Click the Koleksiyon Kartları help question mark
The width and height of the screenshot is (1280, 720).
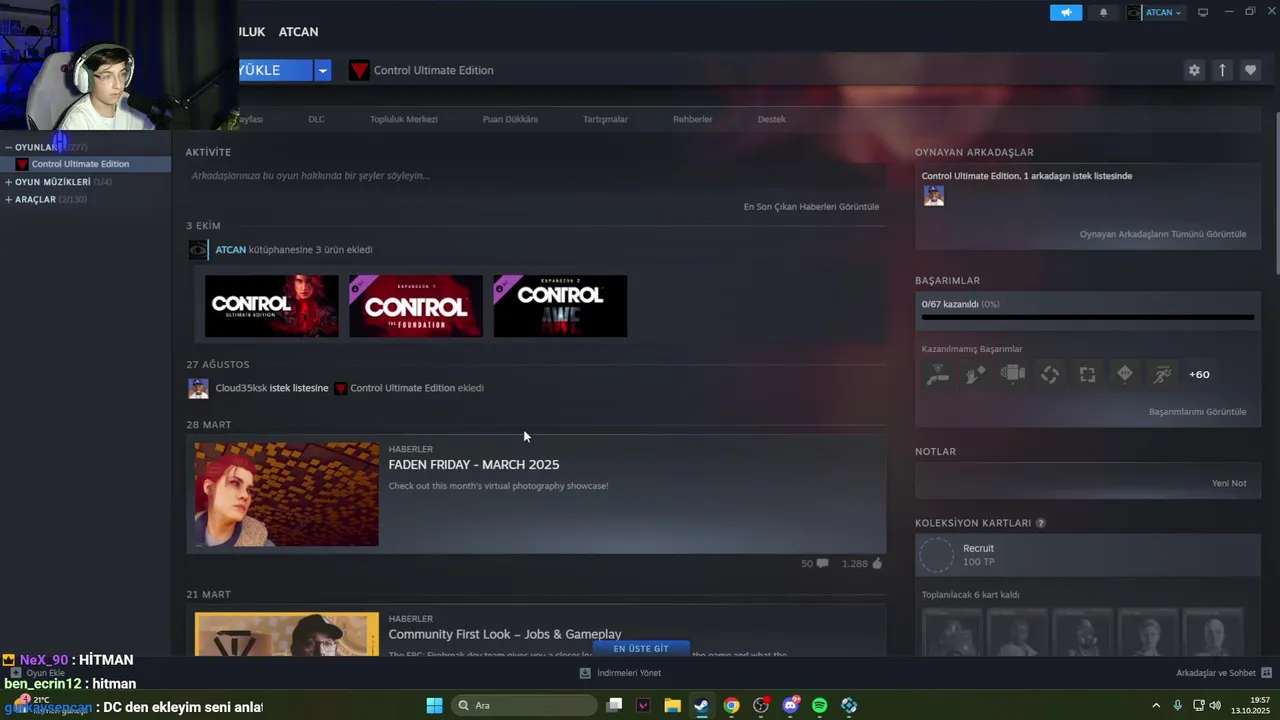pos(1041,523)
